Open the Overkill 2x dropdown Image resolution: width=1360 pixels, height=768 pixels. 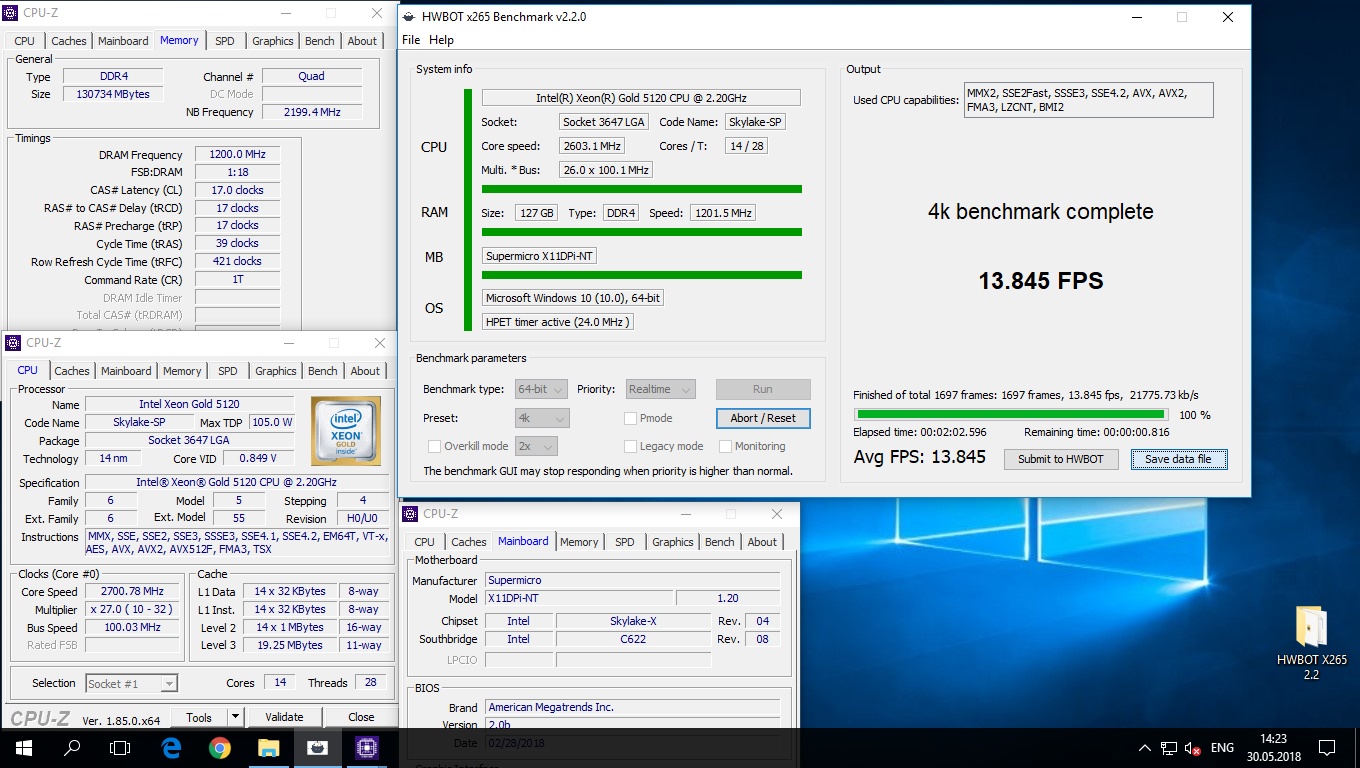536,446
